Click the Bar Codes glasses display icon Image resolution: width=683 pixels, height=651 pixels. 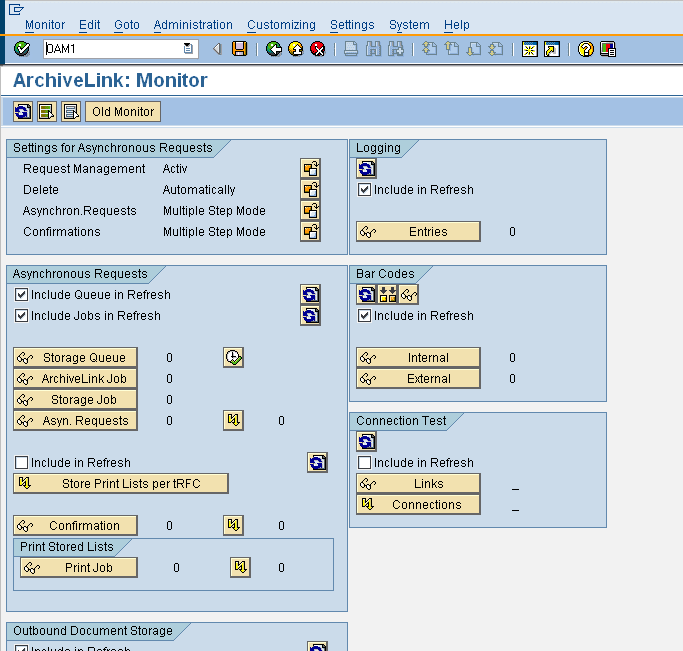click(409, 294)
